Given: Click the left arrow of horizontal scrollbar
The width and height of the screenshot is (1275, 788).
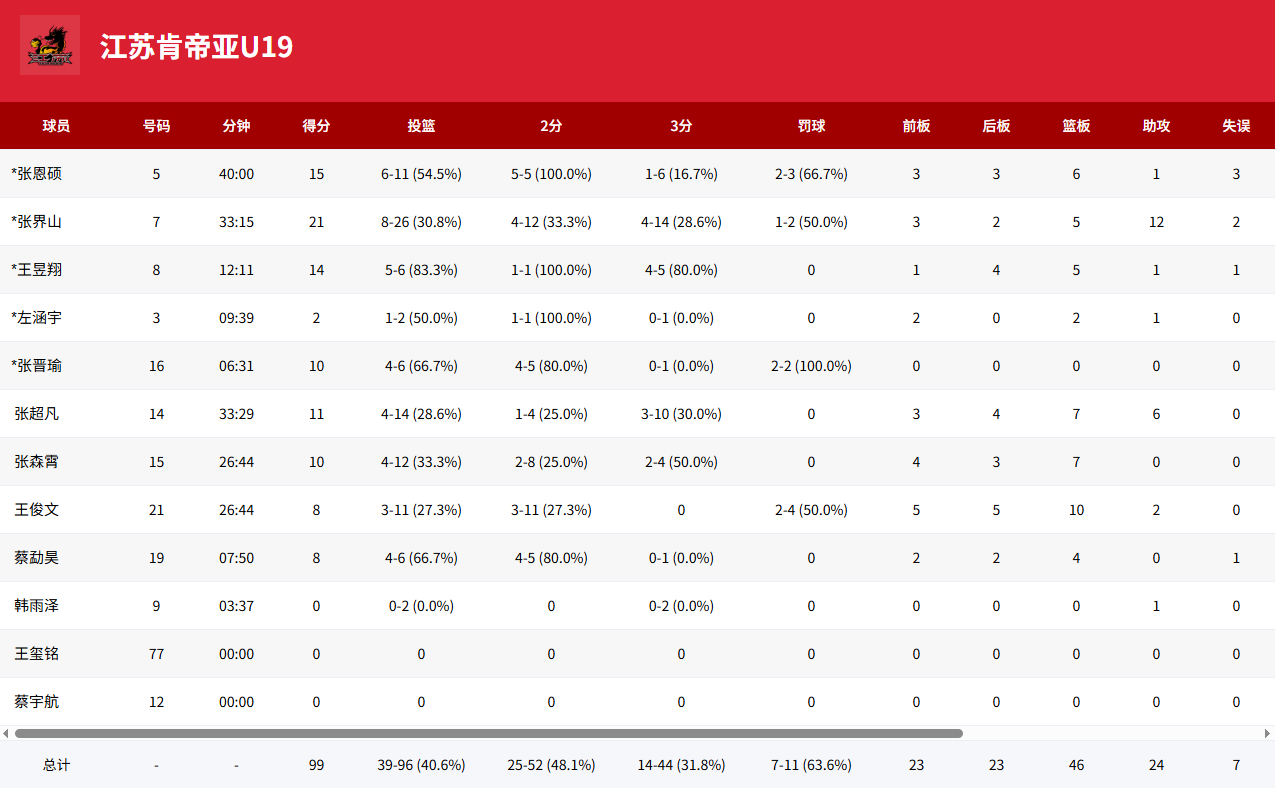Looking at the screenshot, I should coord(6,733).
